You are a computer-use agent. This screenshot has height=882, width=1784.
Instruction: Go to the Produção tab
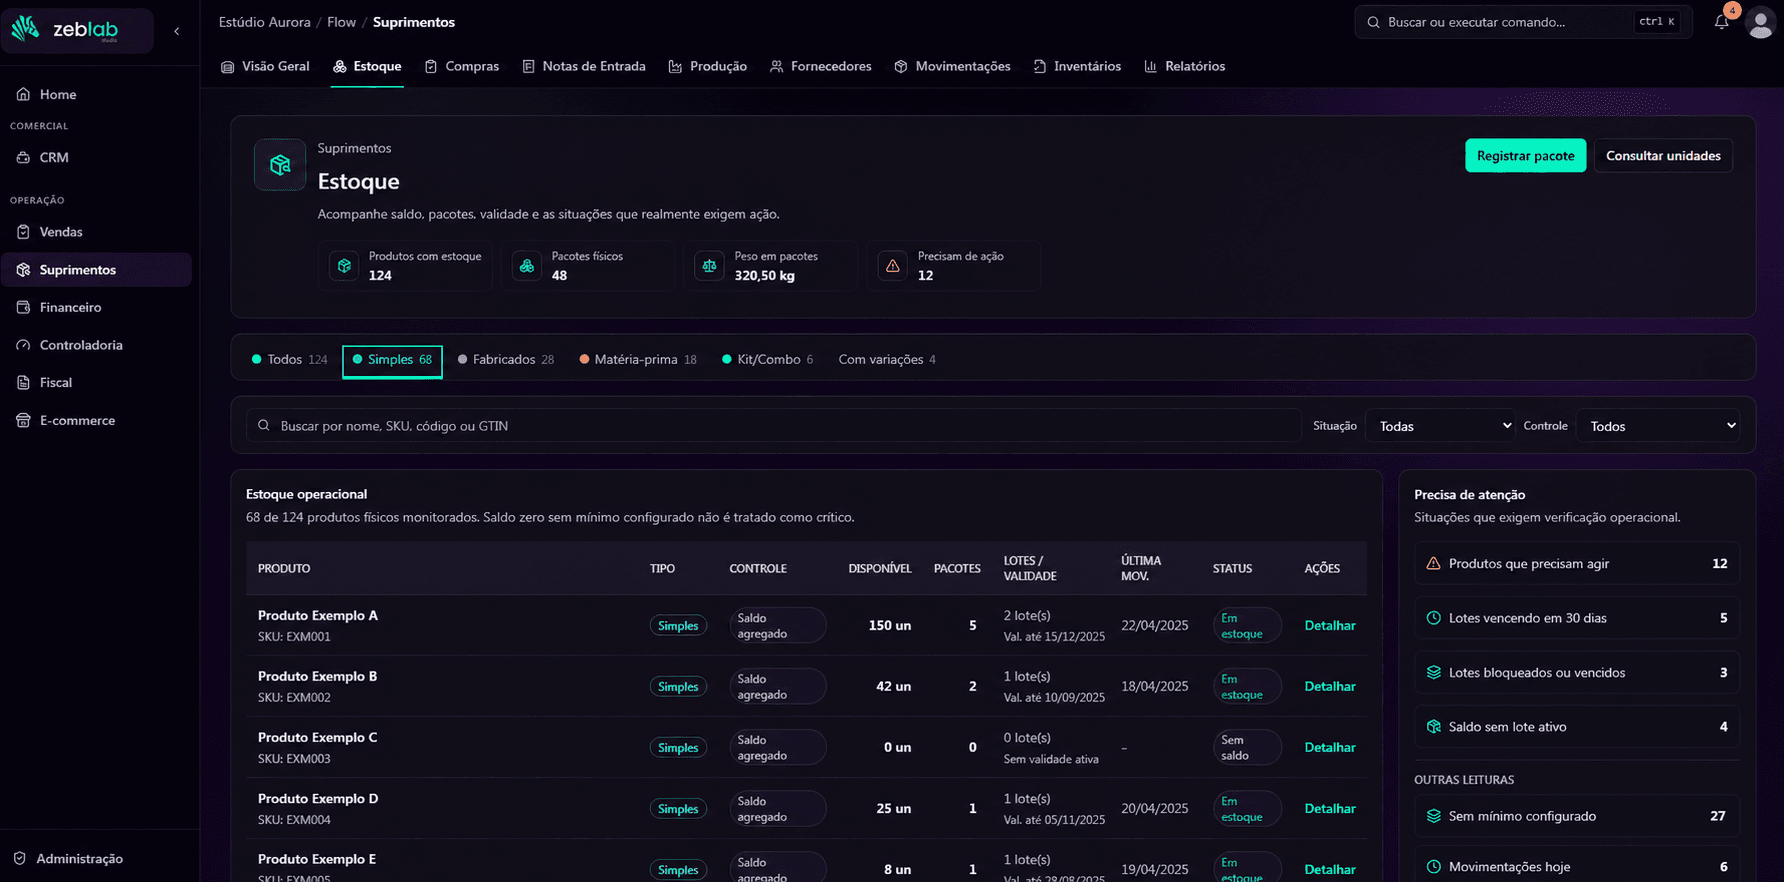(708, 66)
